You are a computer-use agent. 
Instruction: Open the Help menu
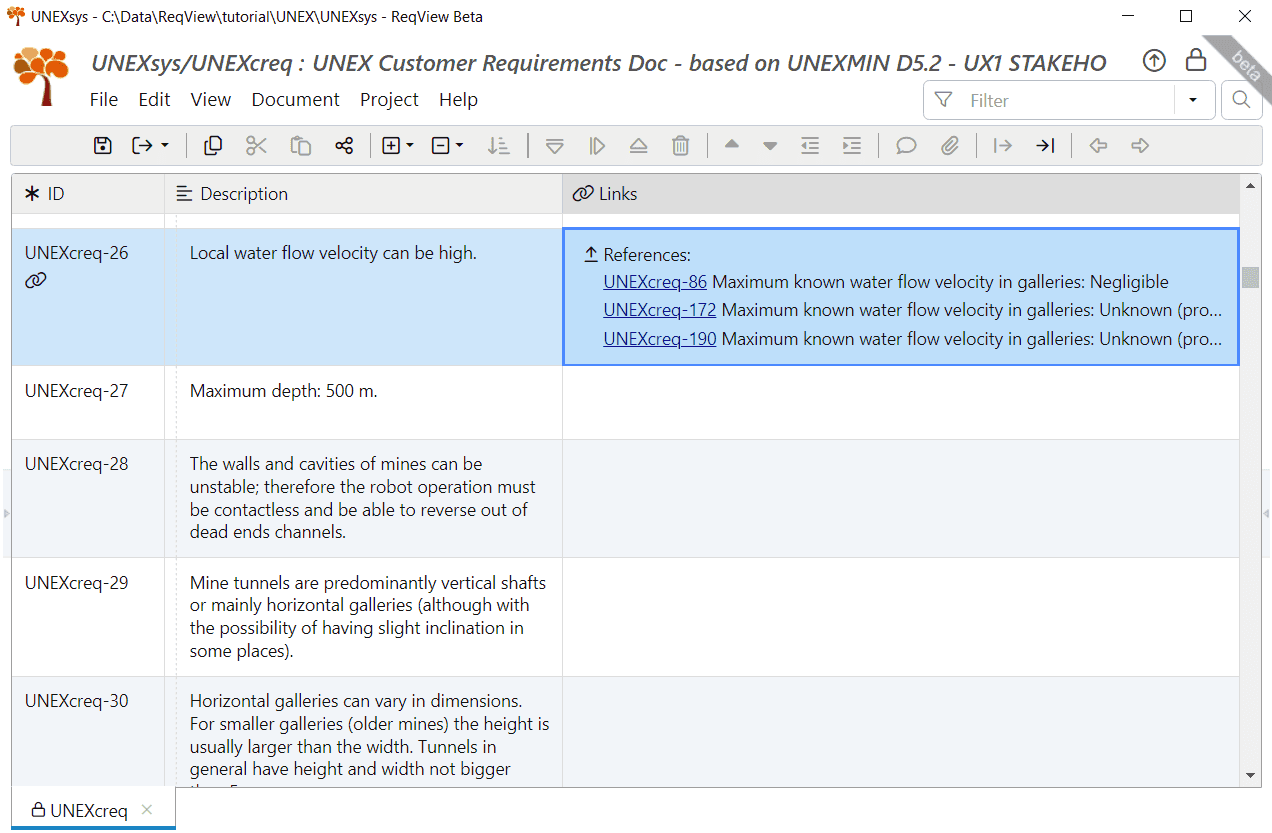[x=458, y=100]
